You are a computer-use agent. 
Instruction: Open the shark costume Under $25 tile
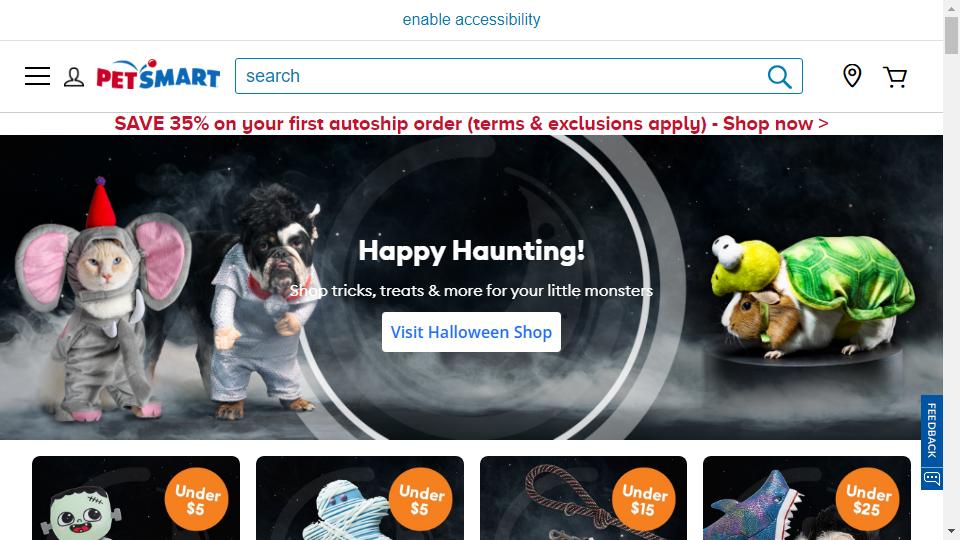pyautogui.click(x=807, y=498)
